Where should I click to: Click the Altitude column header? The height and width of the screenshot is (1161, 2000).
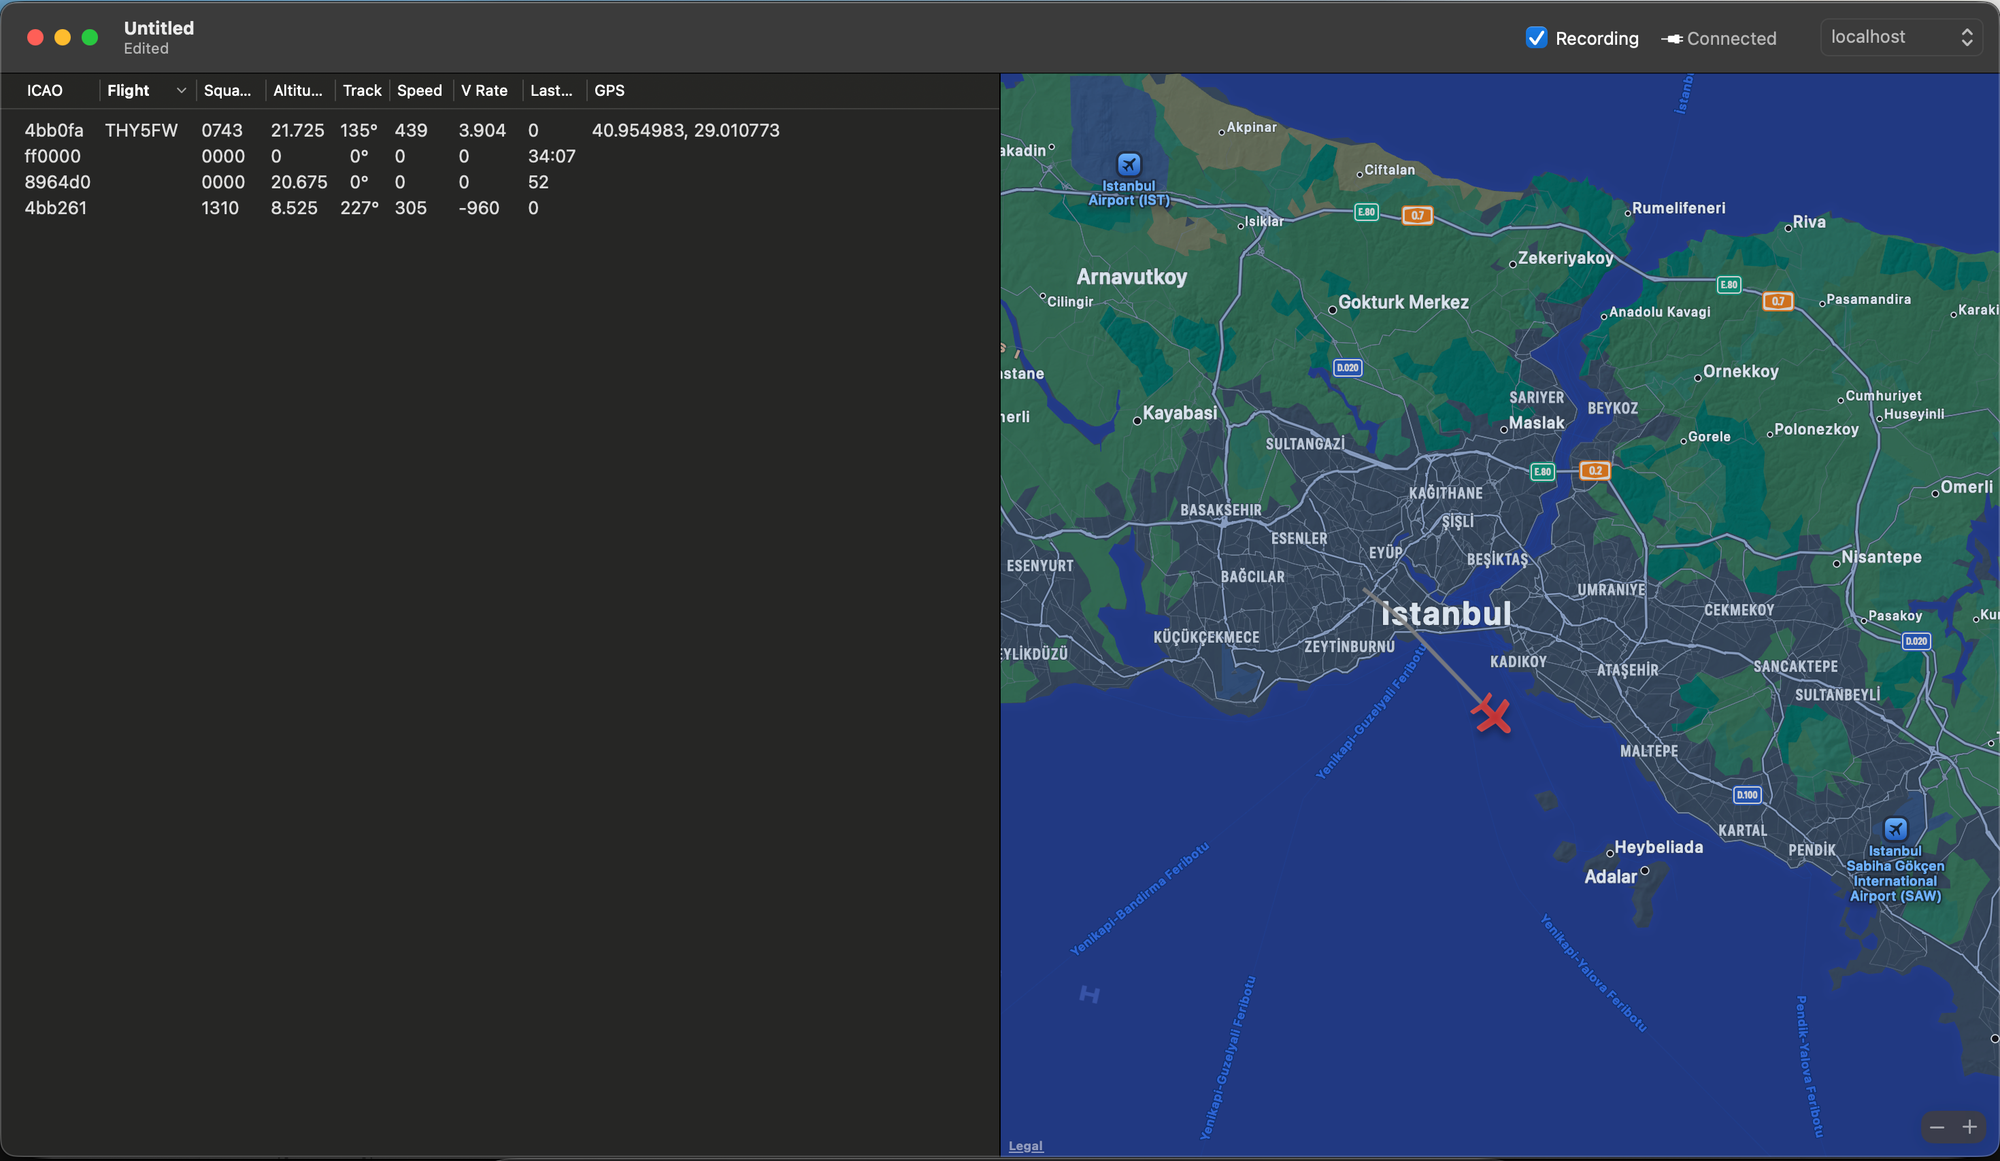click(x=297, y=91)
